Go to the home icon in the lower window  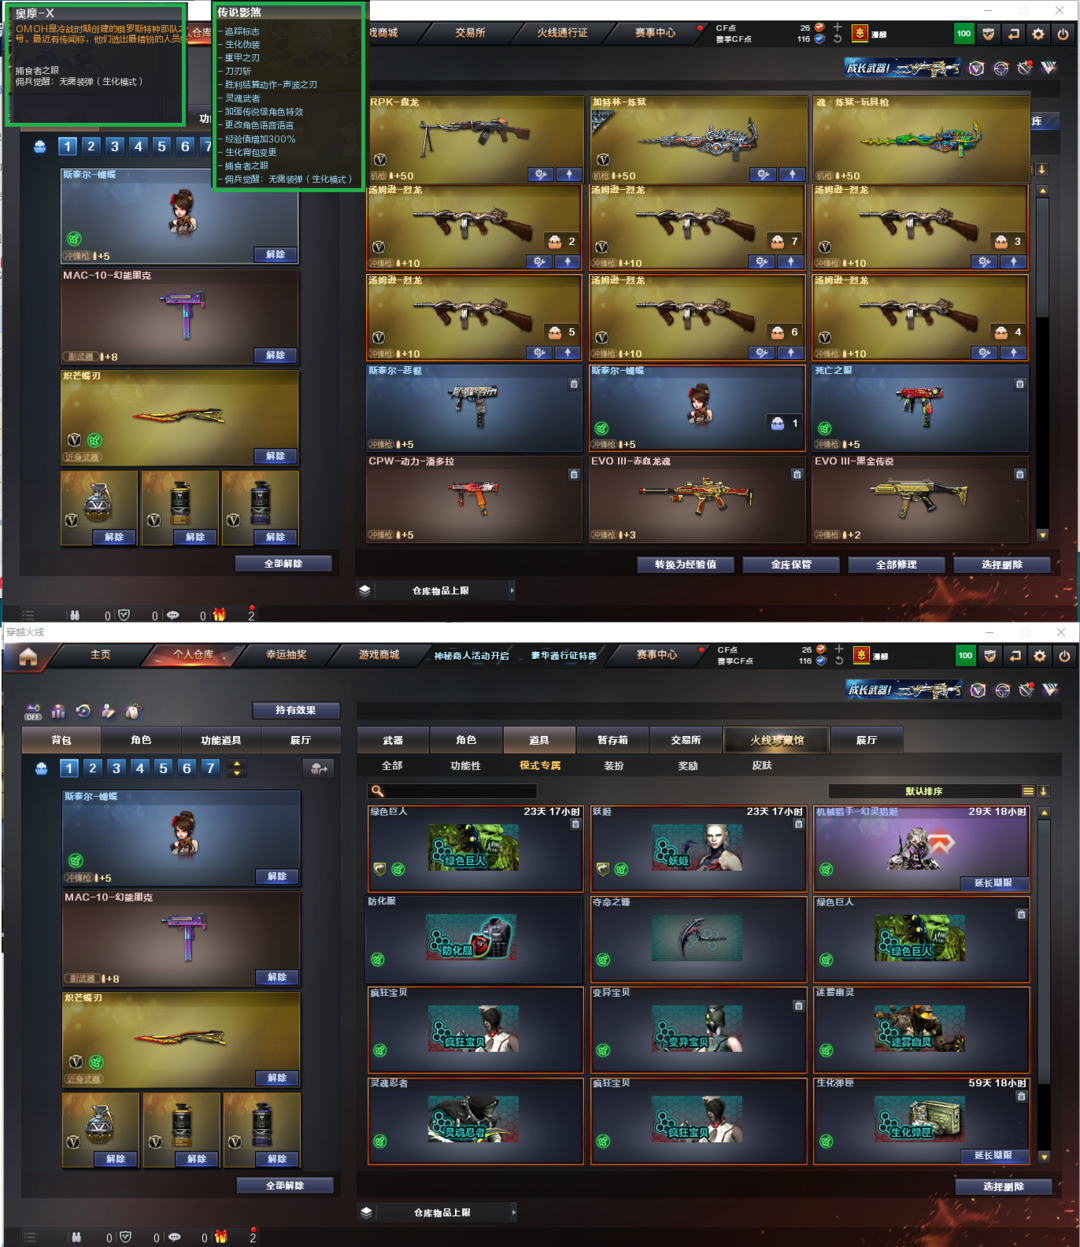click(x=28, y=656)
